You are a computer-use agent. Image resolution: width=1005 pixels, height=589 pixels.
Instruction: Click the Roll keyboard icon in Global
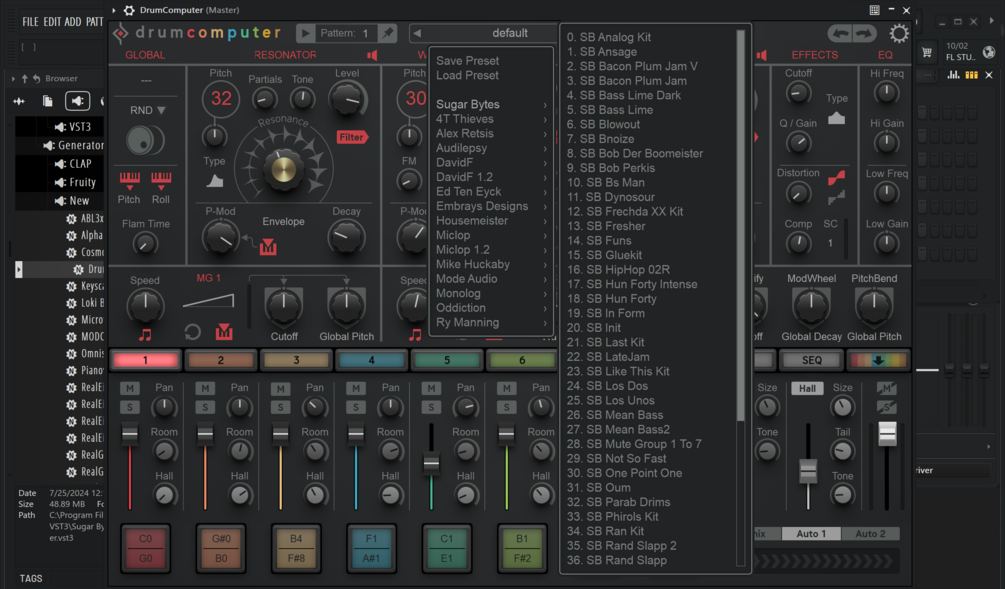click(161, 180)
